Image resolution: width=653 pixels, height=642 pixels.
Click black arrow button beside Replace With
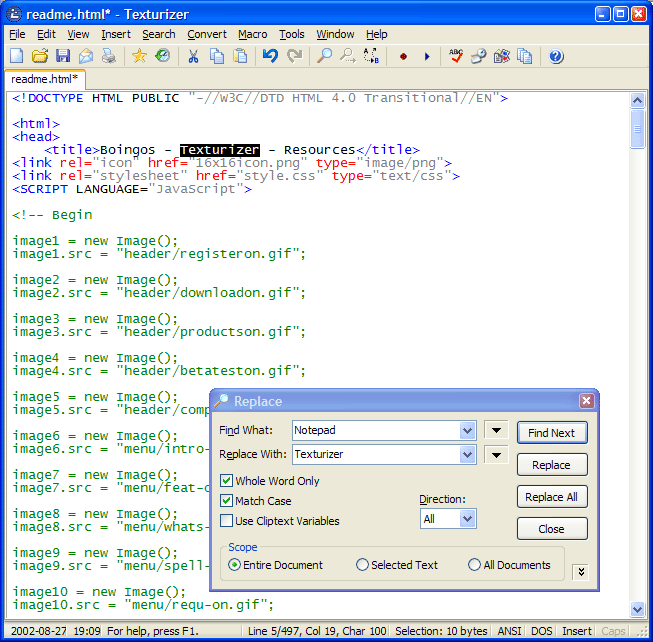click(x=496, y=455)
